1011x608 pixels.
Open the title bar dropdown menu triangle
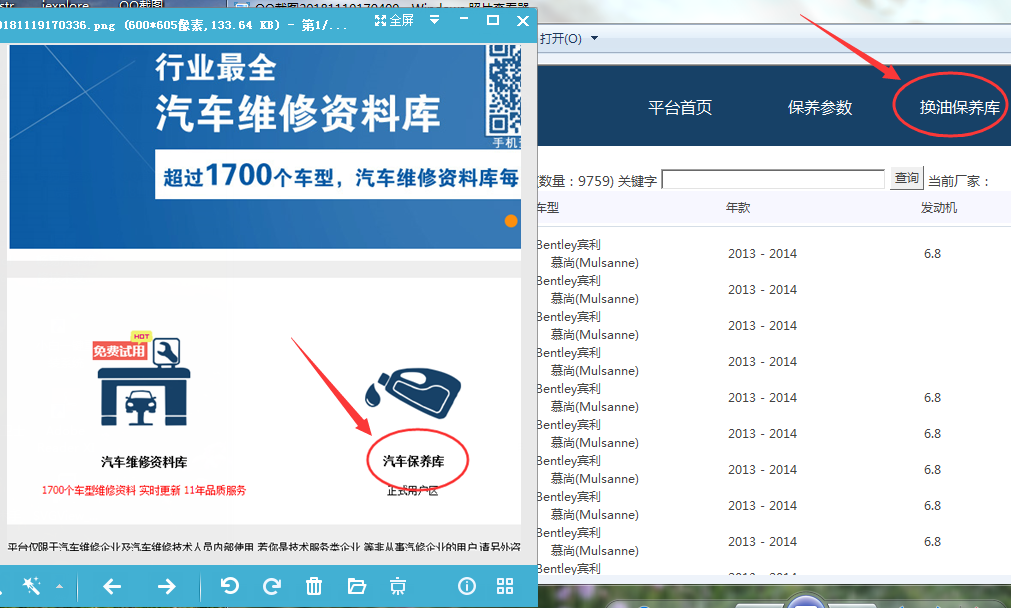pyautogui.click(x=435, y=20)
